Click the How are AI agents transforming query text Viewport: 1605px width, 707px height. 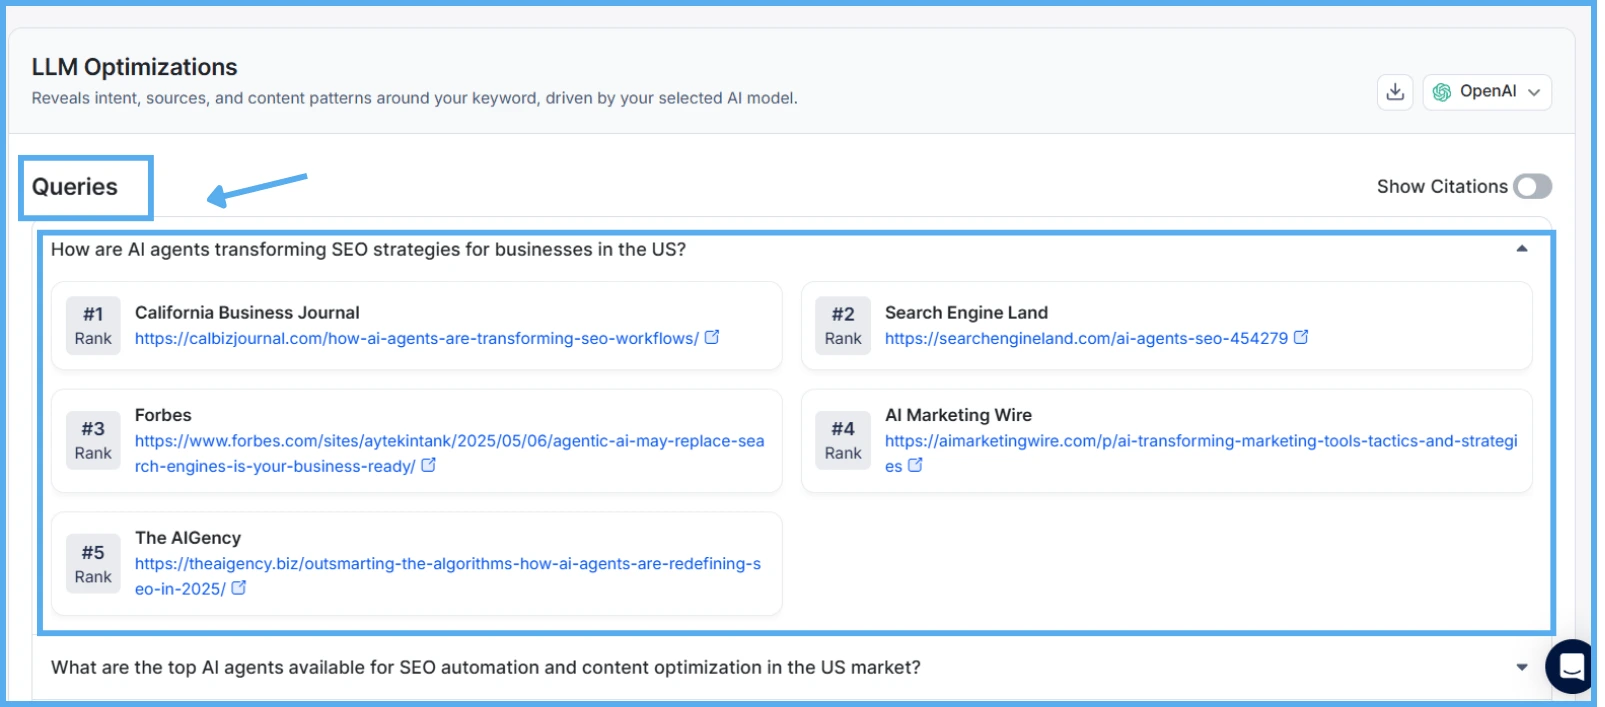click(368, 249)
